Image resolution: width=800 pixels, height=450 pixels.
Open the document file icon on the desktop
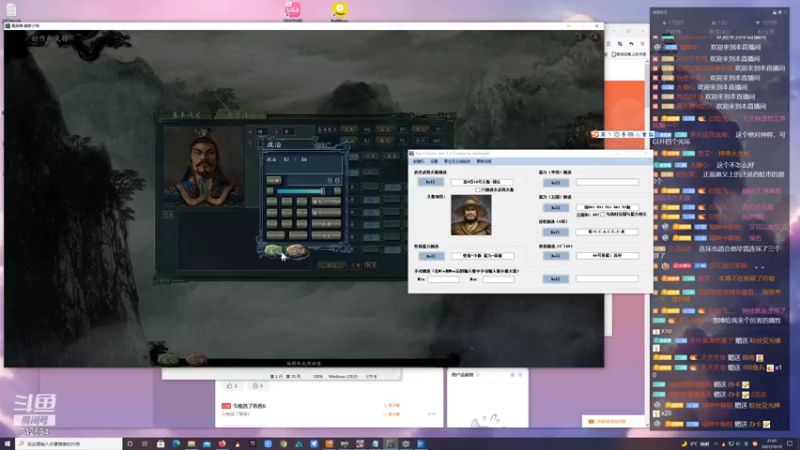tap(11, 9)
